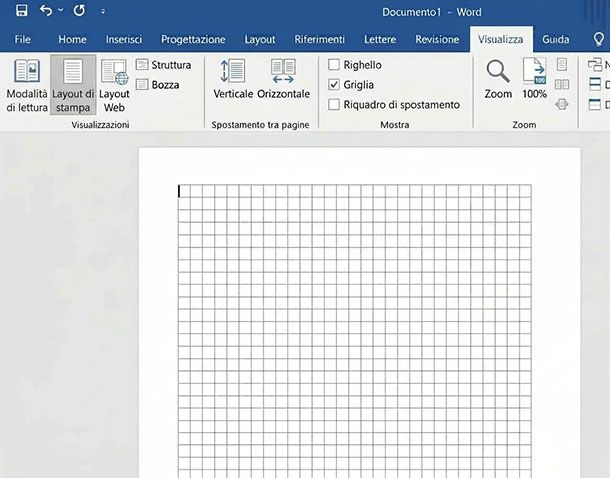This screenshot has width=610, height=478.
Task: Select Orizzontale page movement
Action: coord(283,79)
